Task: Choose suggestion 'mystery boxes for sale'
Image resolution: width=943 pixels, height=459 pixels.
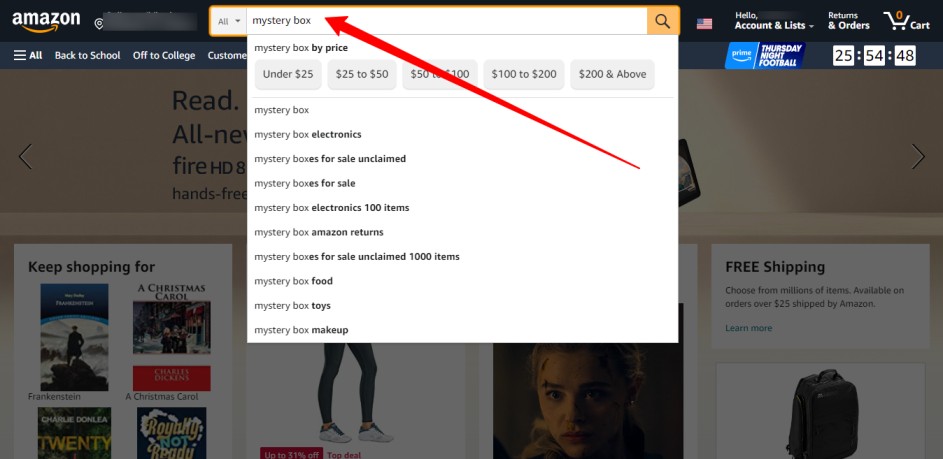Action: point(462,183)
